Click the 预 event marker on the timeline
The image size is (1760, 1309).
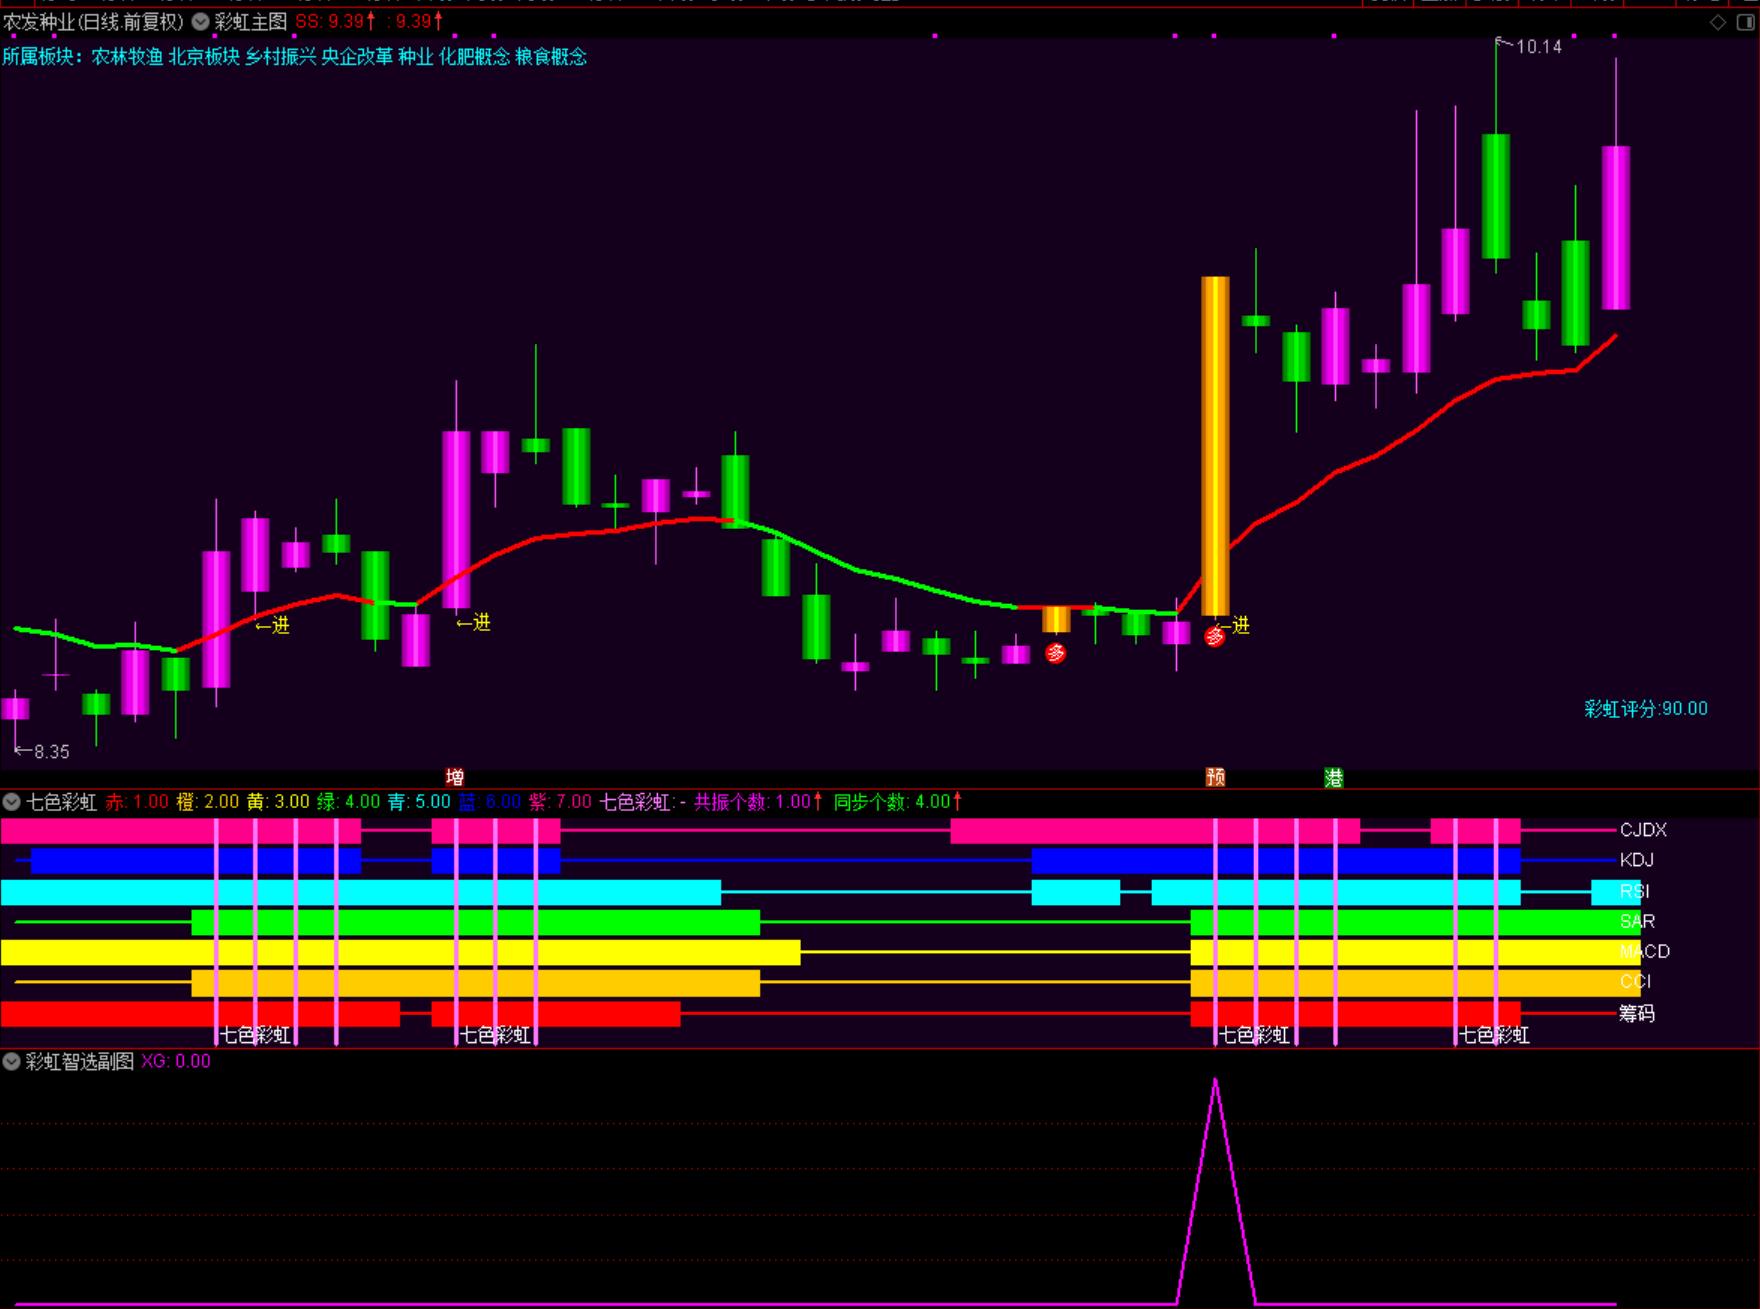pos(1215,777)
